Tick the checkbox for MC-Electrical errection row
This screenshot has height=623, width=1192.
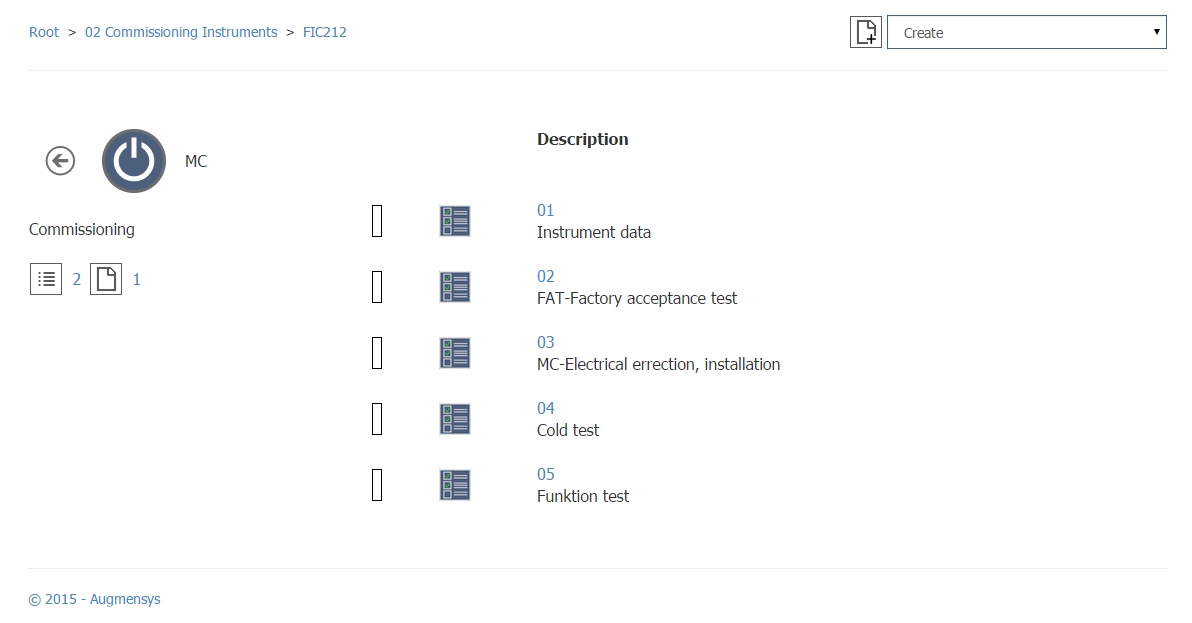[x=377, y=353]
